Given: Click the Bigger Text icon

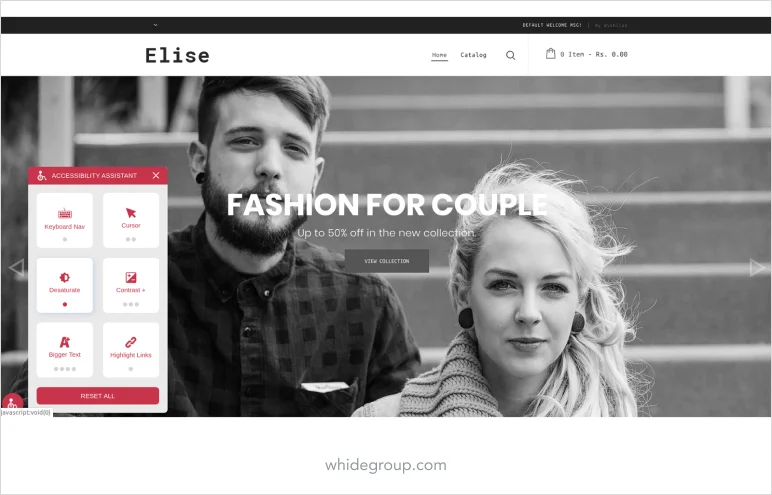Looking at the screenshot, I should pos(64,342).
